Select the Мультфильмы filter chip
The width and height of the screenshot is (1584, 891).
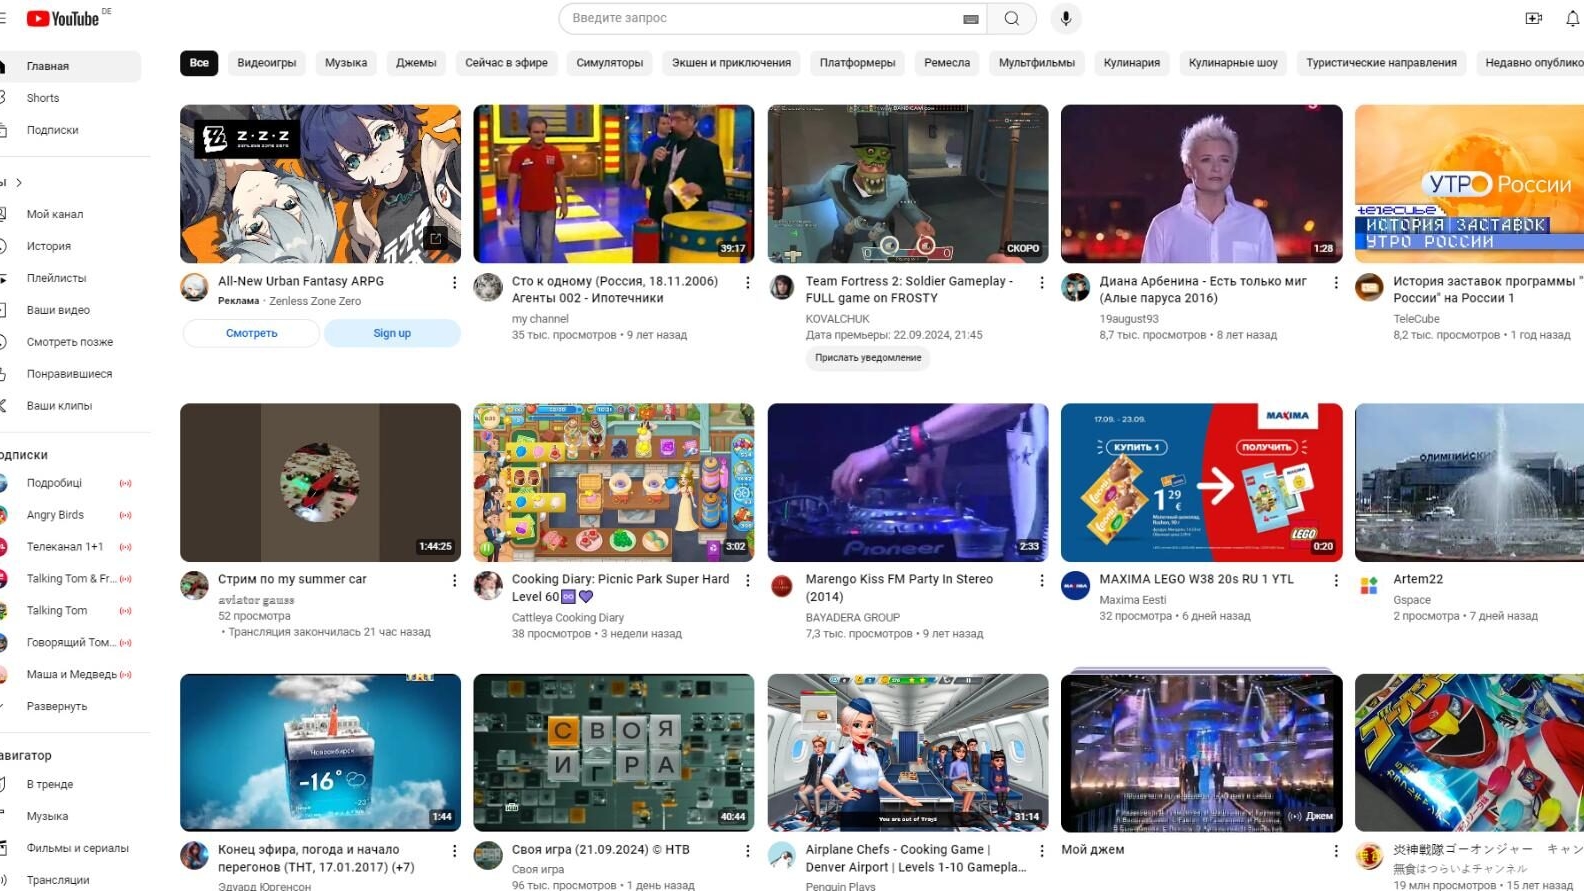1037,63
